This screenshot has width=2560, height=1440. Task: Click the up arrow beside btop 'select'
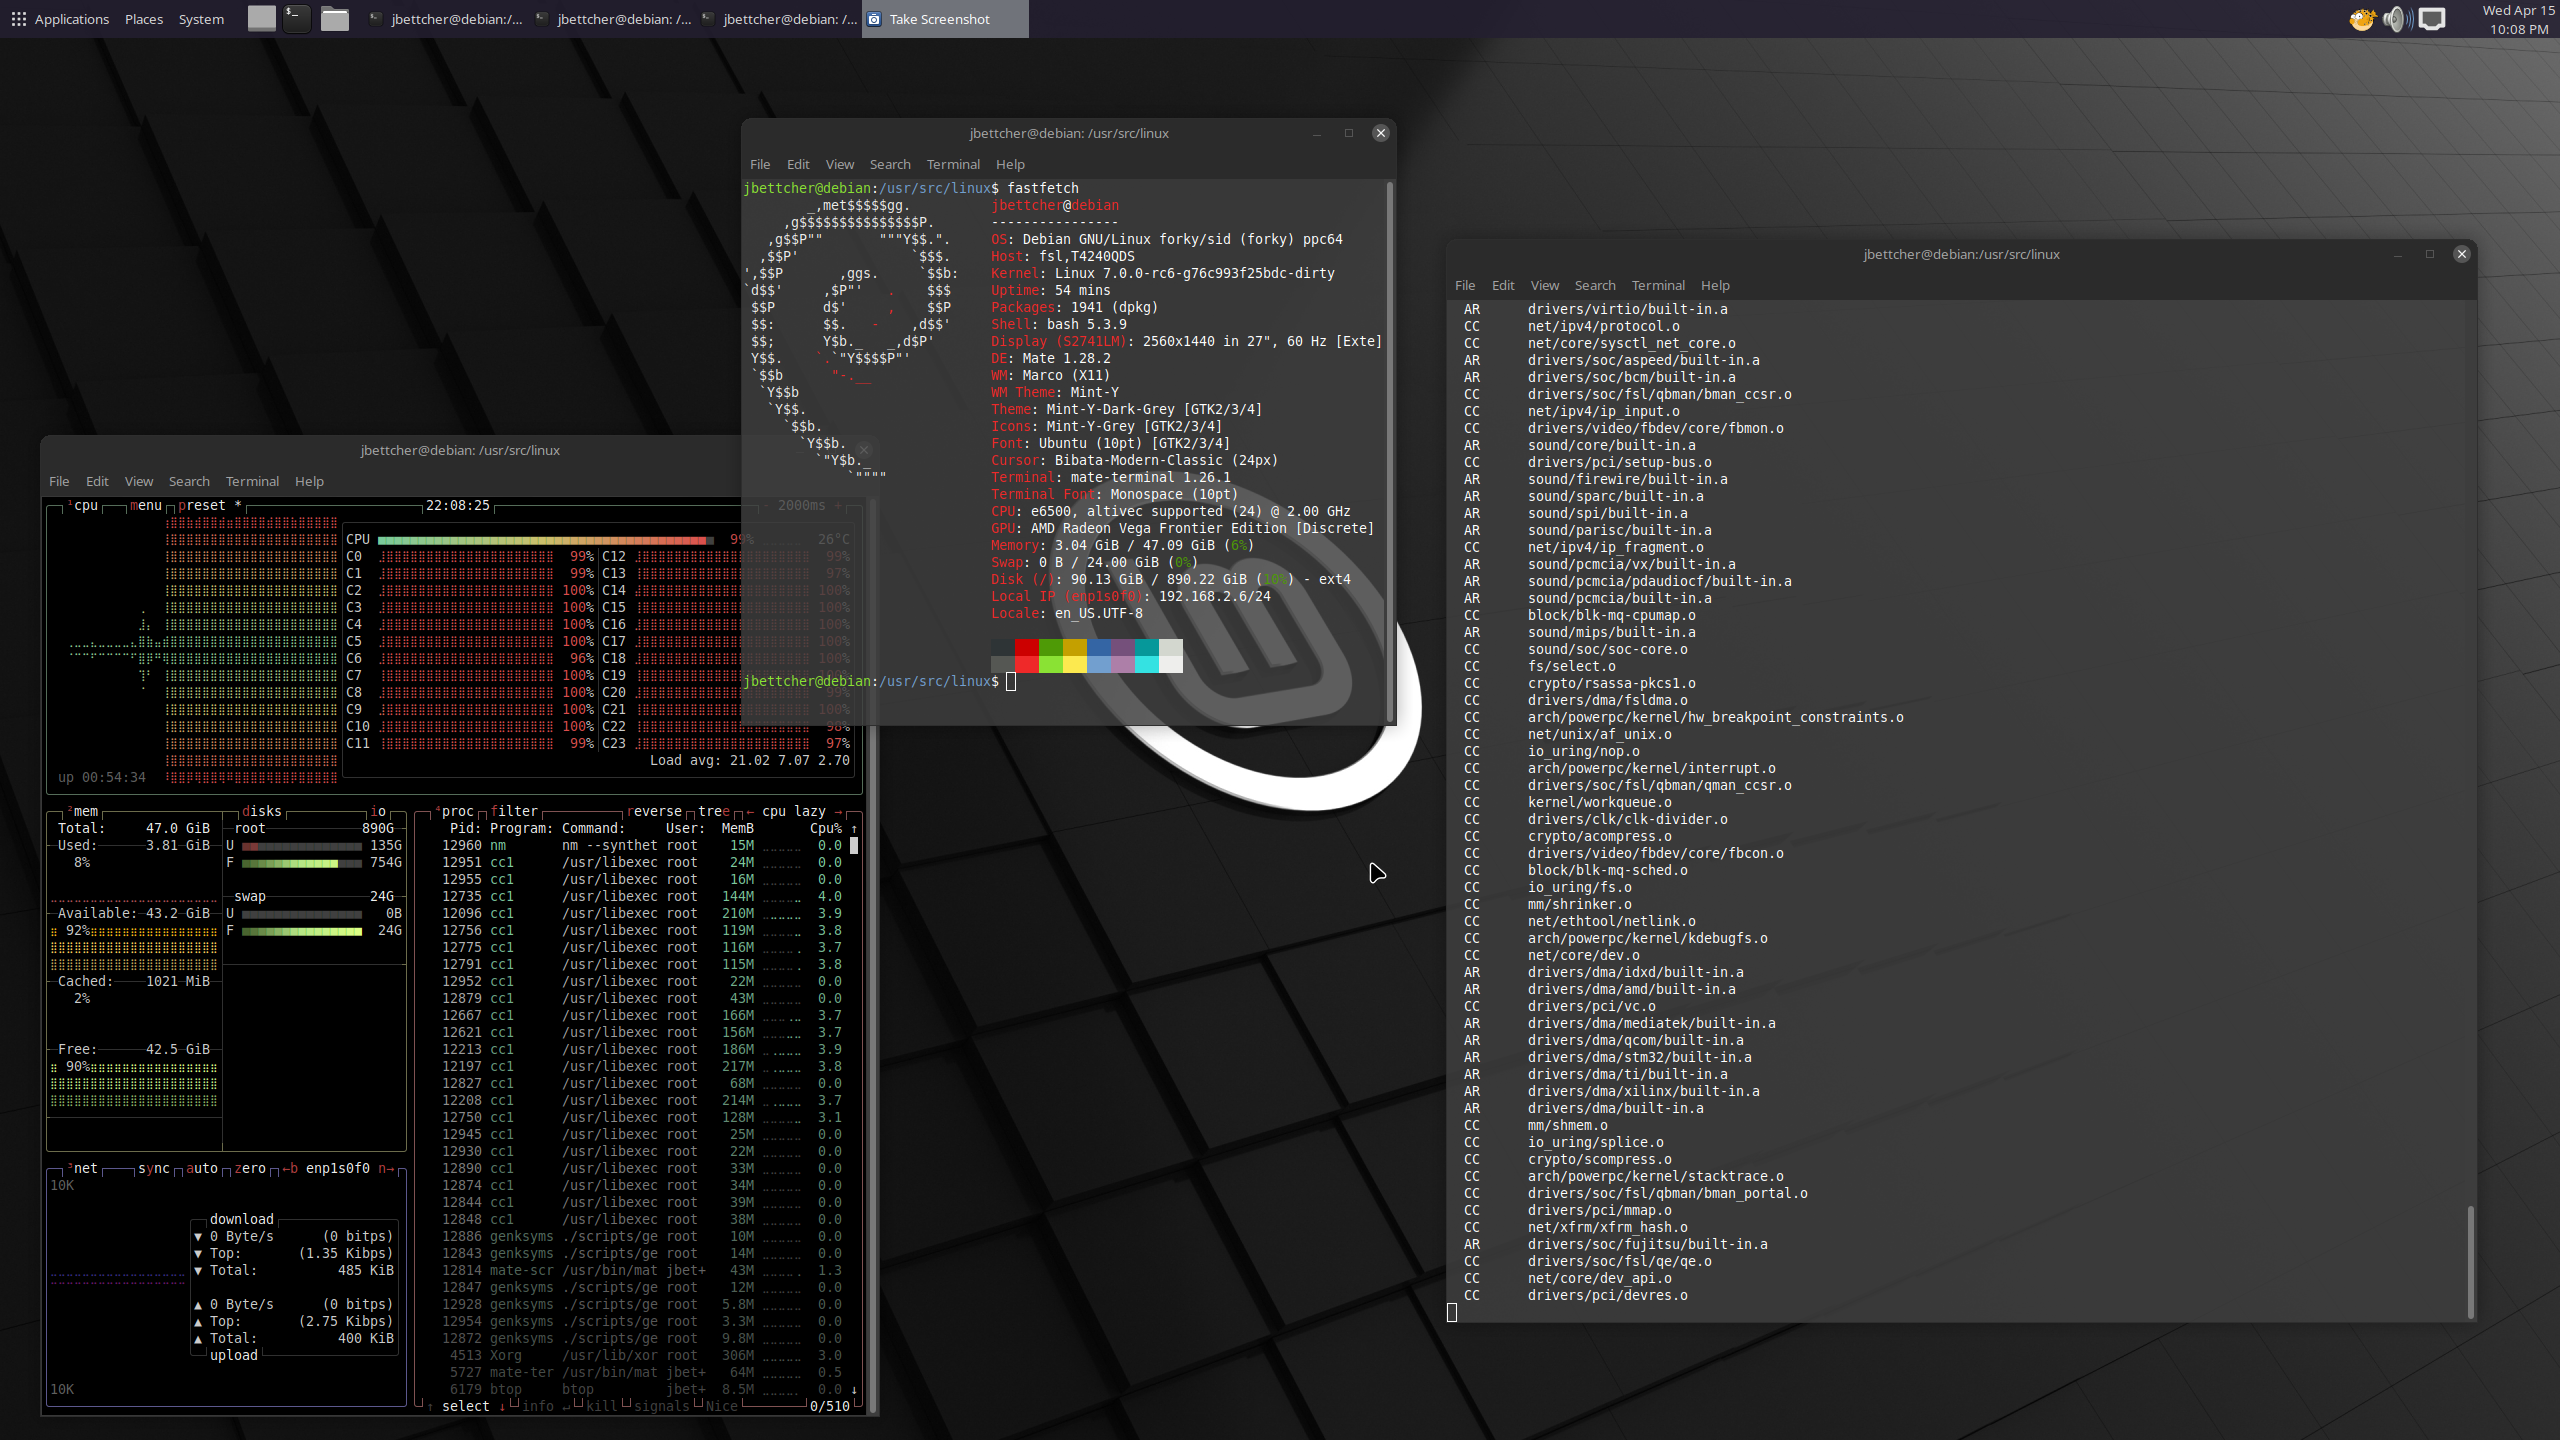point(430,1407)
